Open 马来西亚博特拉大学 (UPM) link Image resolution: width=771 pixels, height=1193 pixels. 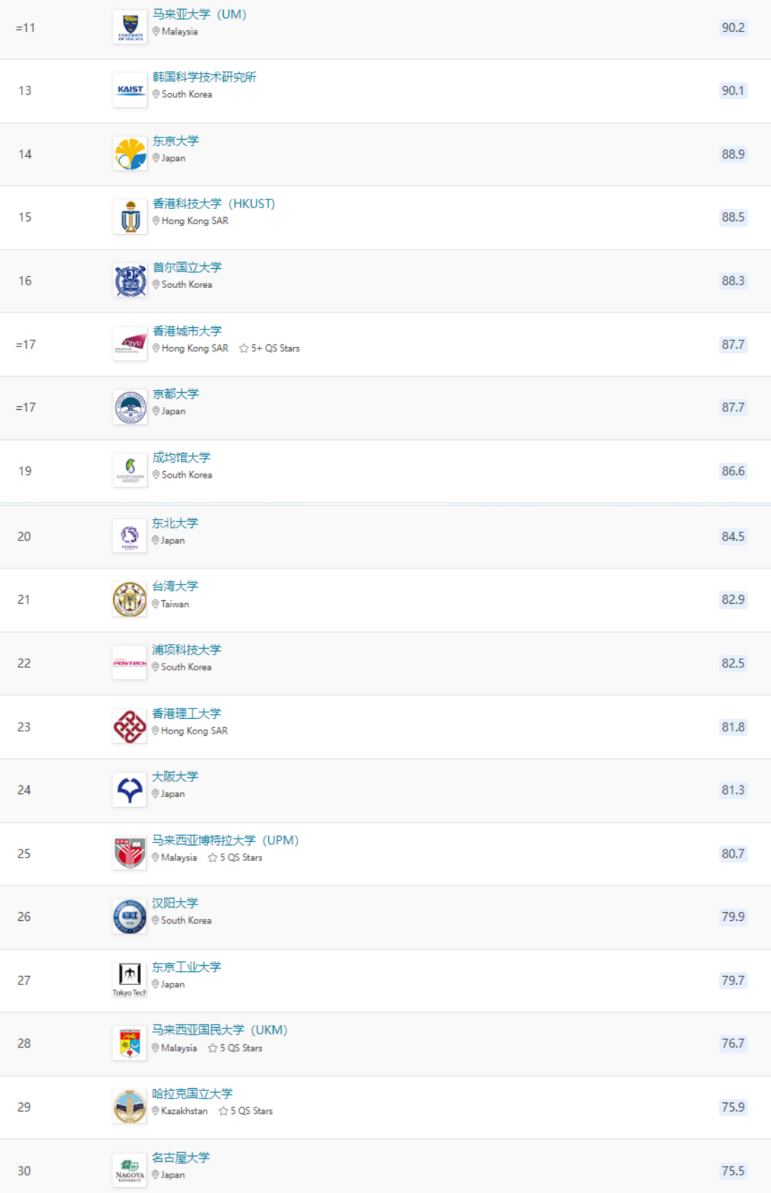pyautogui.click(x=225, y=841)
